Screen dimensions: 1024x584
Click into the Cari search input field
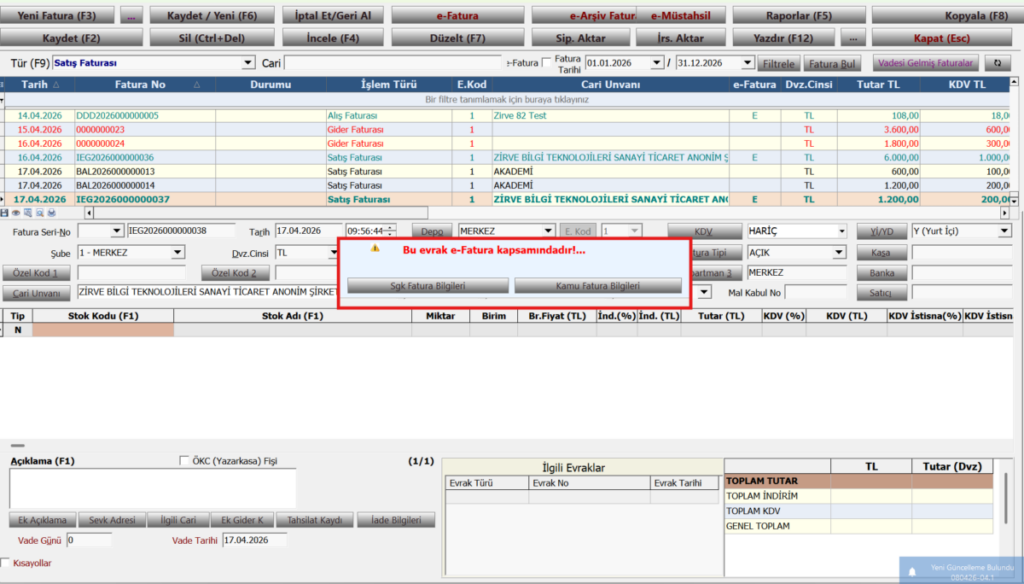(393, 63)
